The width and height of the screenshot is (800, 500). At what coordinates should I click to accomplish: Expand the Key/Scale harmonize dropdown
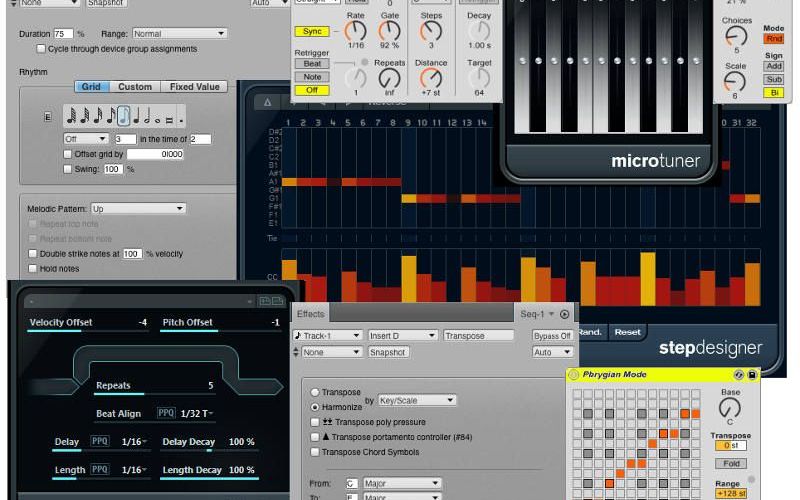416,400
